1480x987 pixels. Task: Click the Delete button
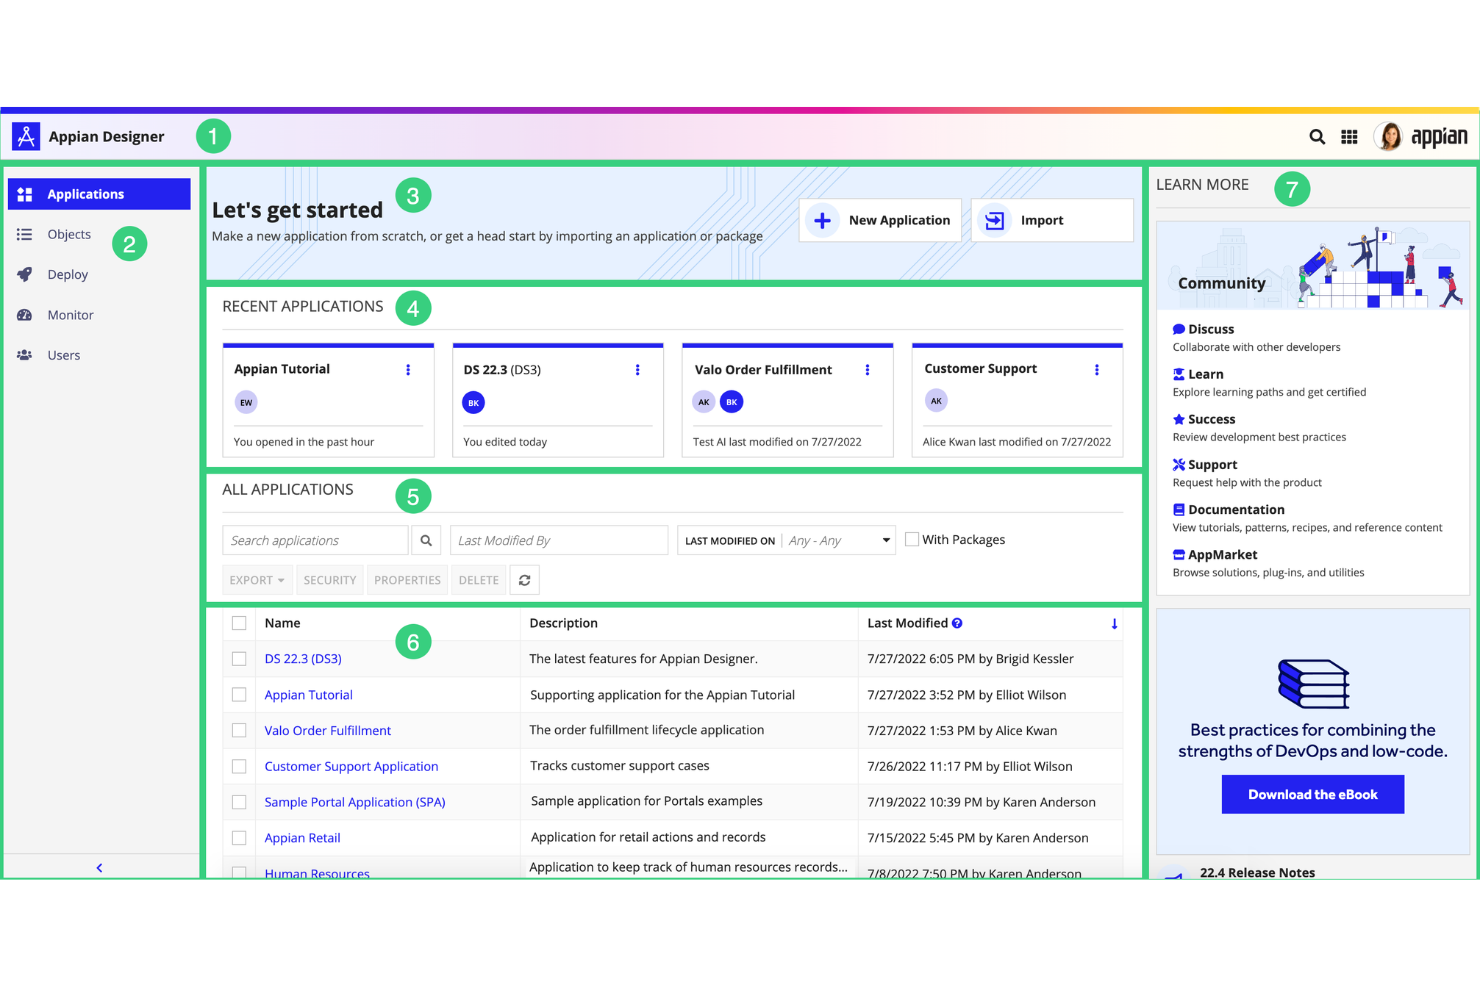click(x=479, y=580)
